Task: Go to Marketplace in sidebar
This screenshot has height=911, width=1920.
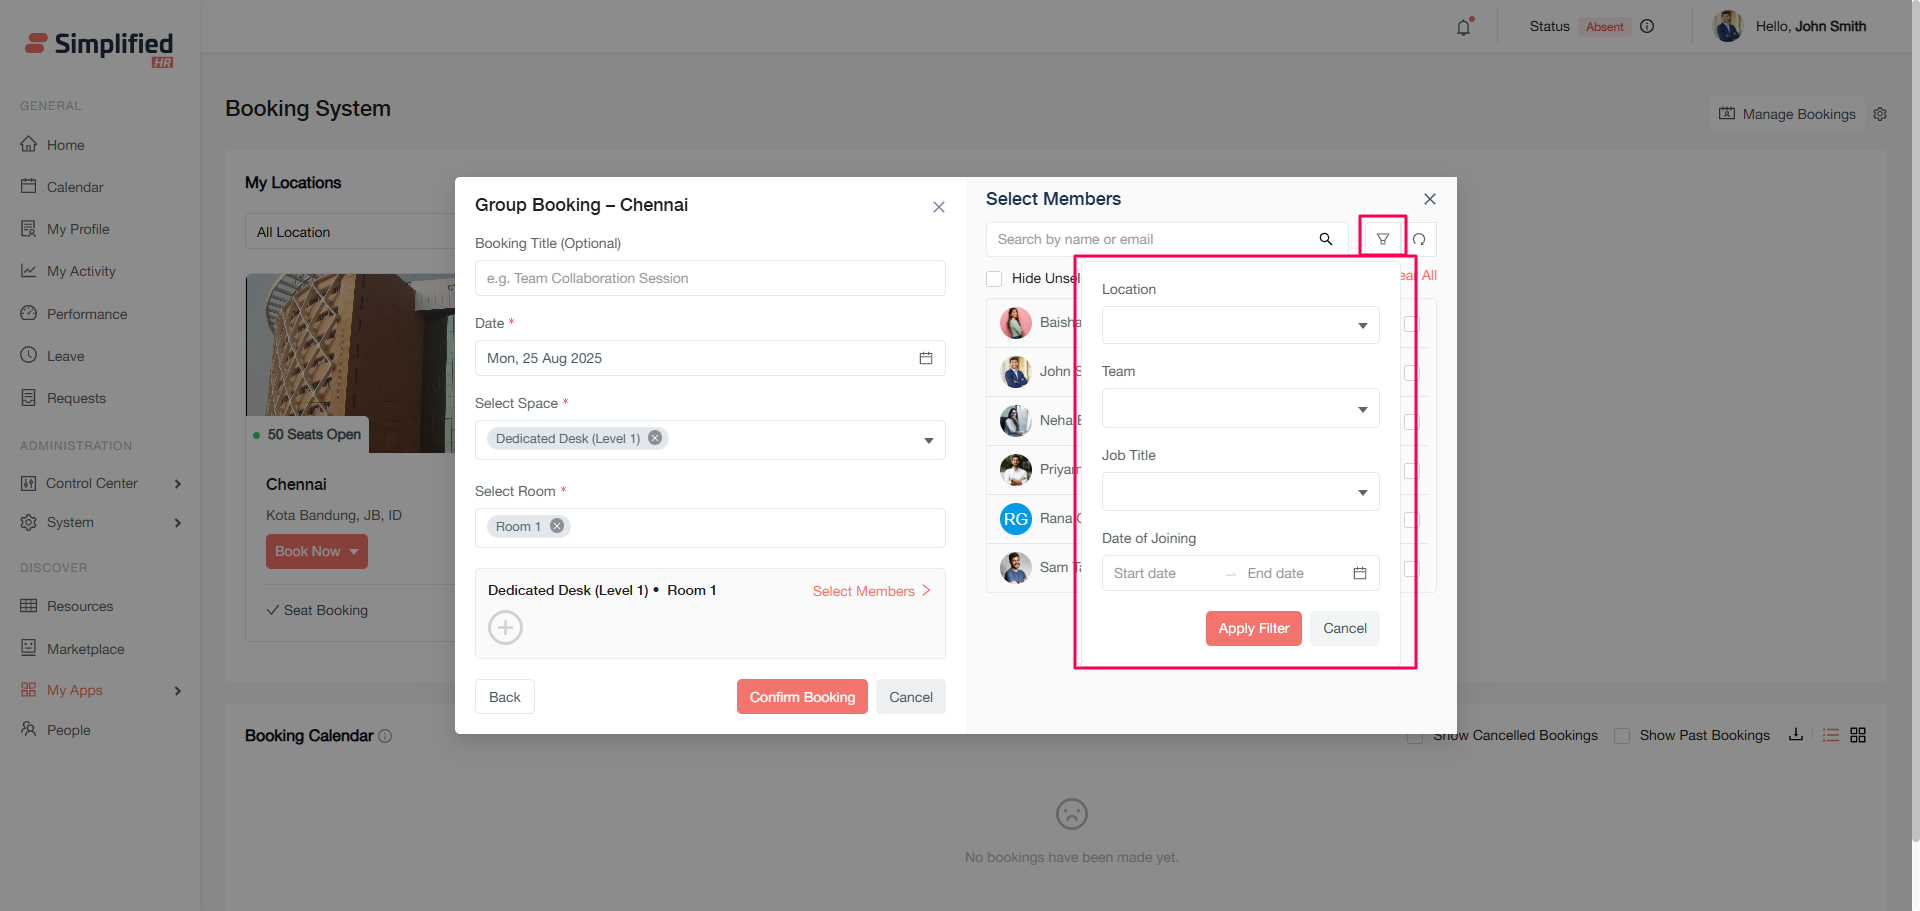Action: 85,649
